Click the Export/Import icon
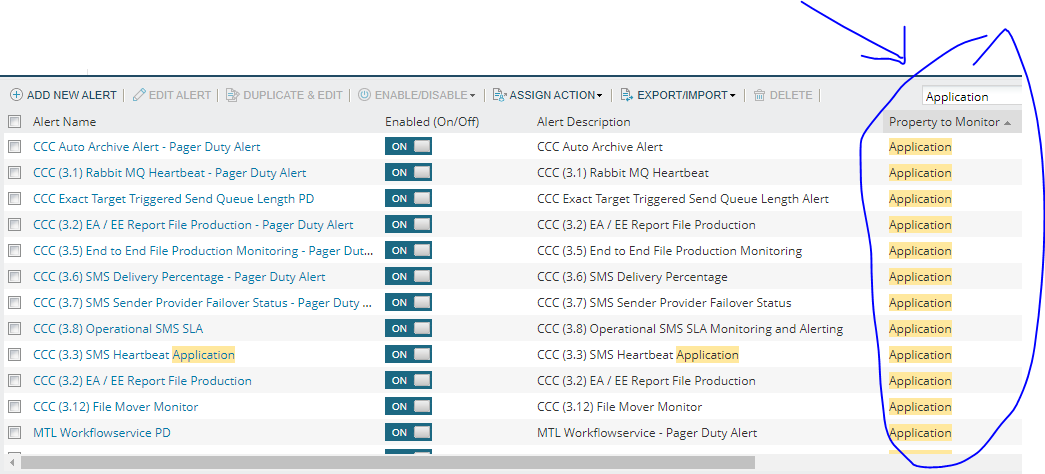Viewport: 1045px width, 474px height. [627, 95]
